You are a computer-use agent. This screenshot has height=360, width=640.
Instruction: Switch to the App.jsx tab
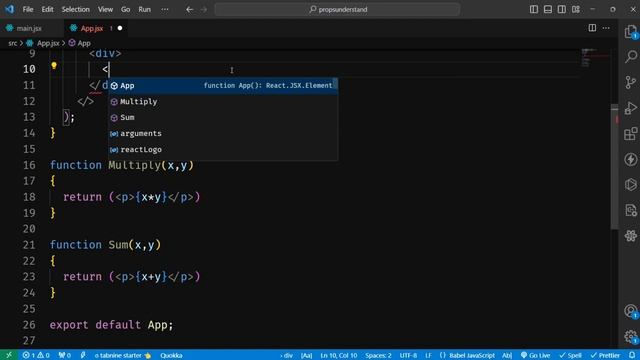click(x=92, y=28)
